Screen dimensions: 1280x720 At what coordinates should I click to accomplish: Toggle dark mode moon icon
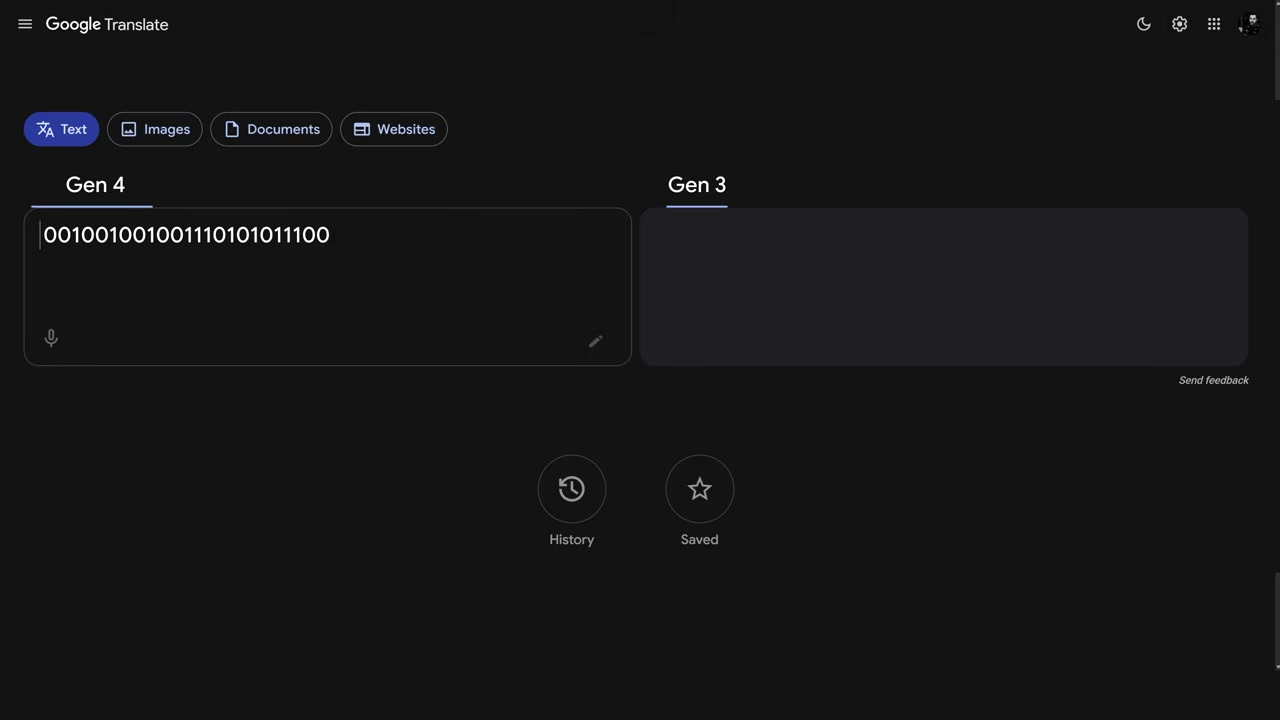pyautogui.click(x=1144, y=24)
